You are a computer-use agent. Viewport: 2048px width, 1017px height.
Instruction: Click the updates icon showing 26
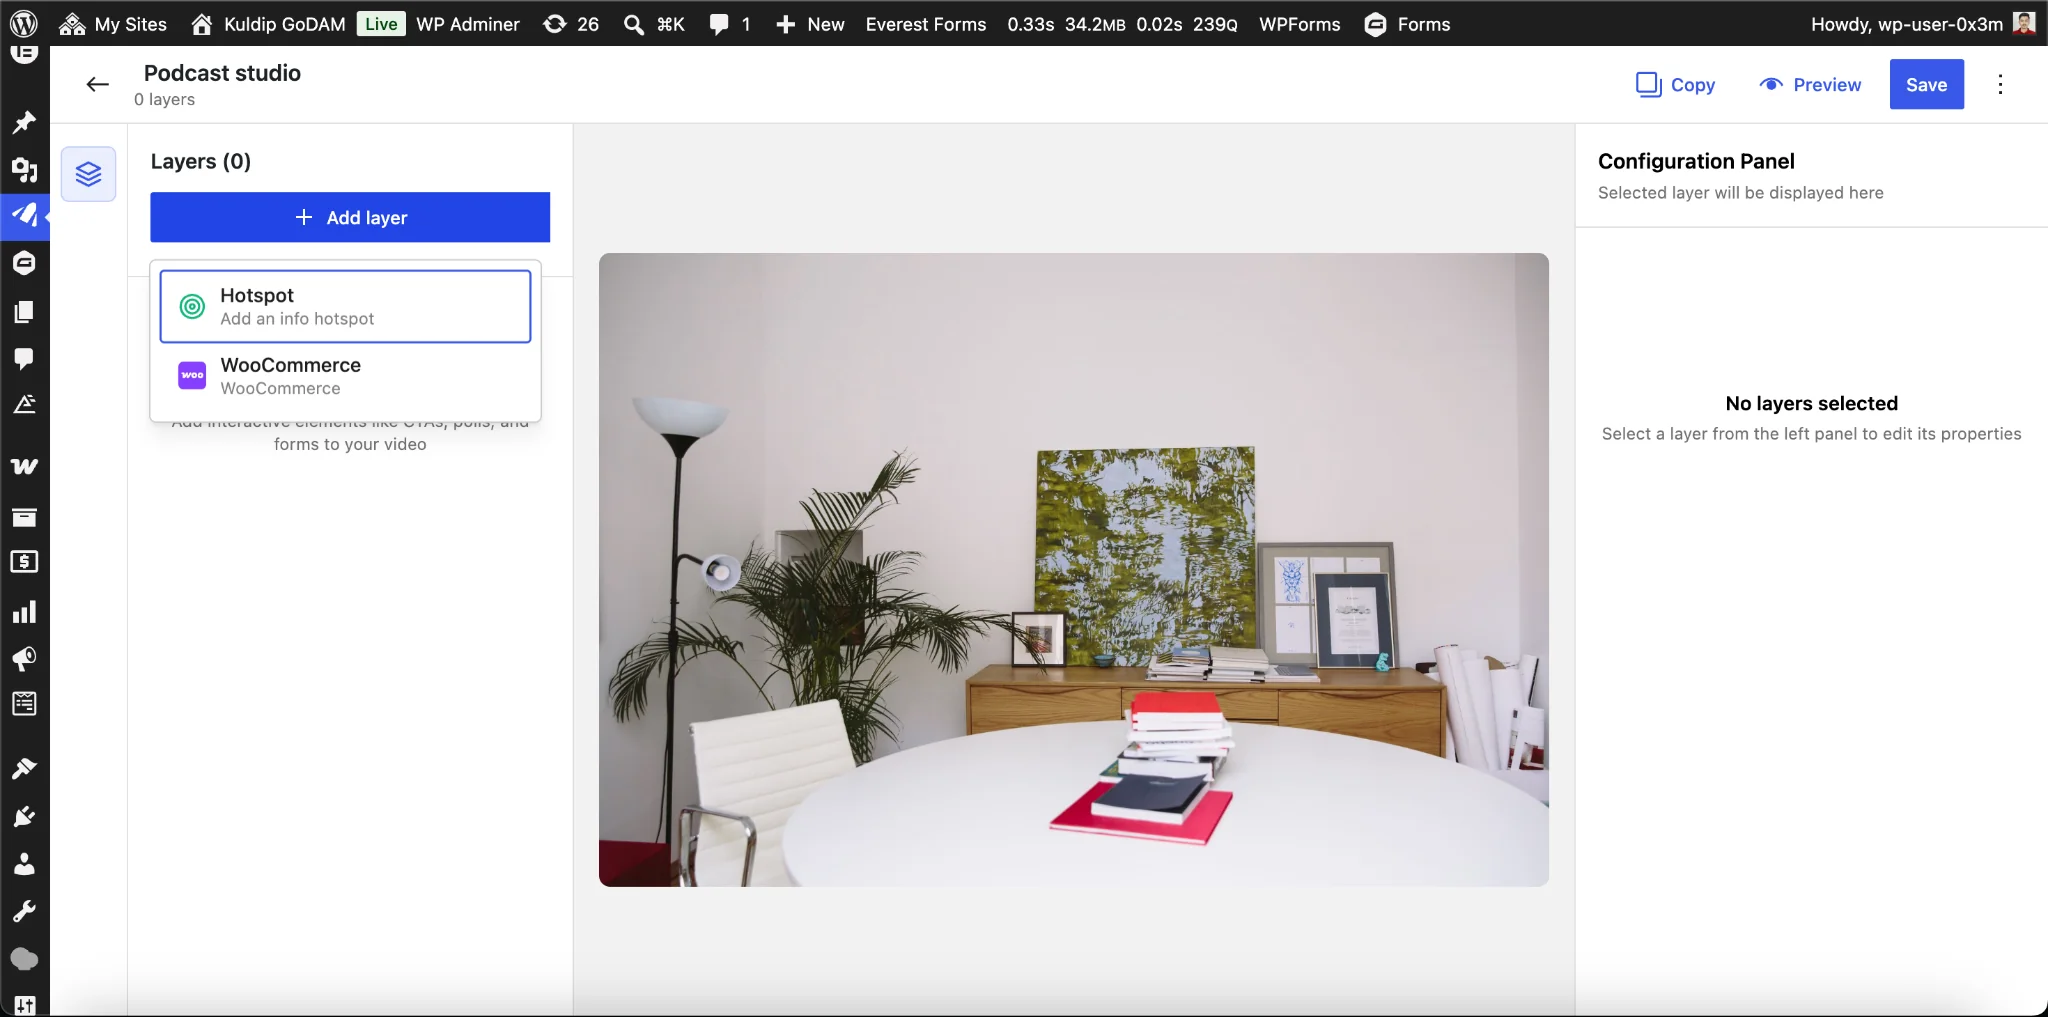pos(571,24)
